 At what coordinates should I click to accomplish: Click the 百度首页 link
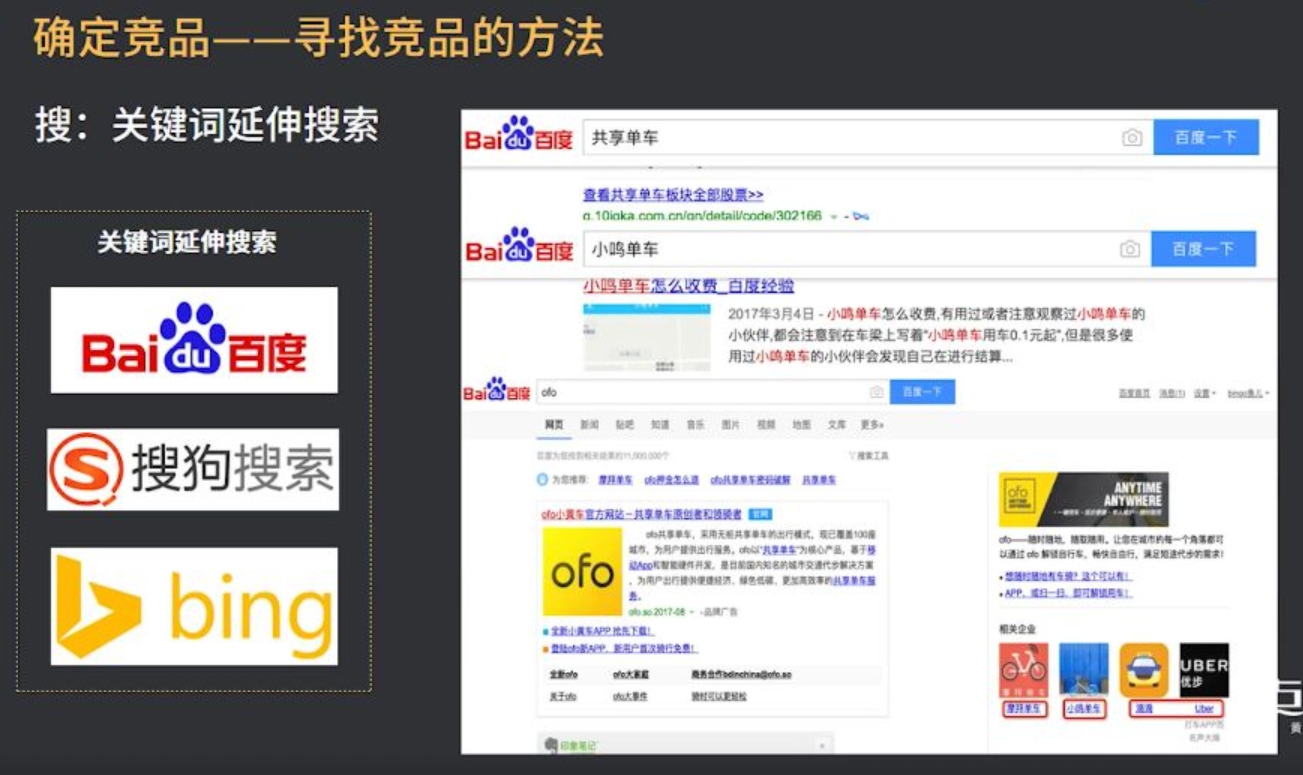tap(1134, 394)
